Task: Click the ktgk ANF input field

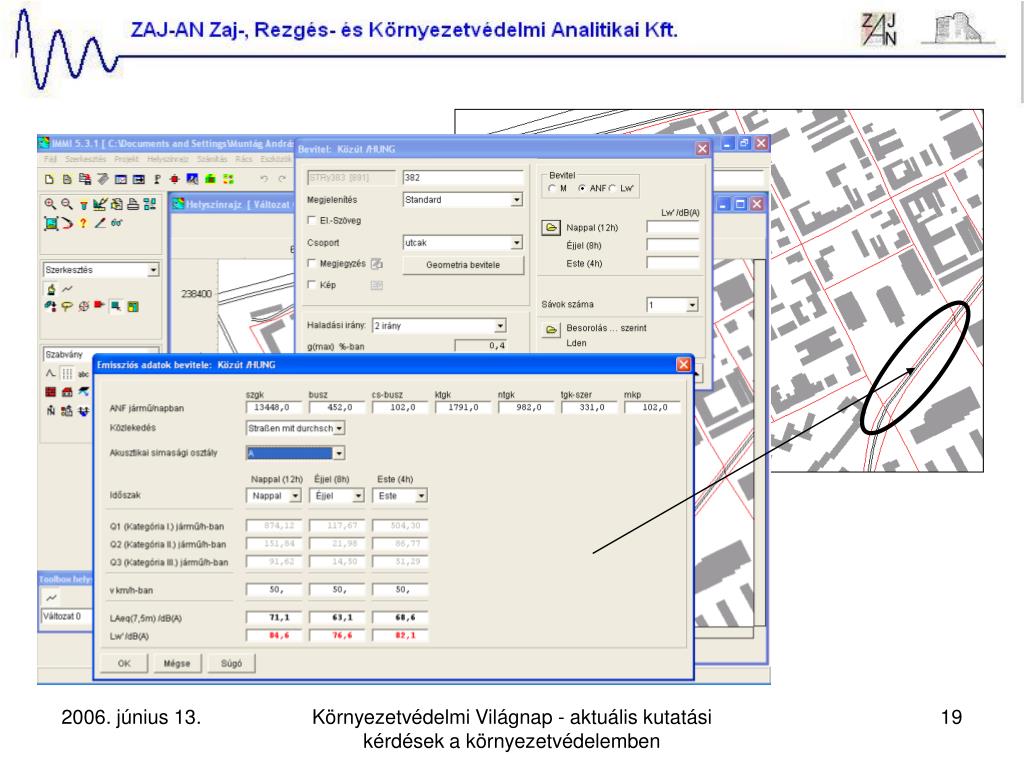Action: coord(463,408)
